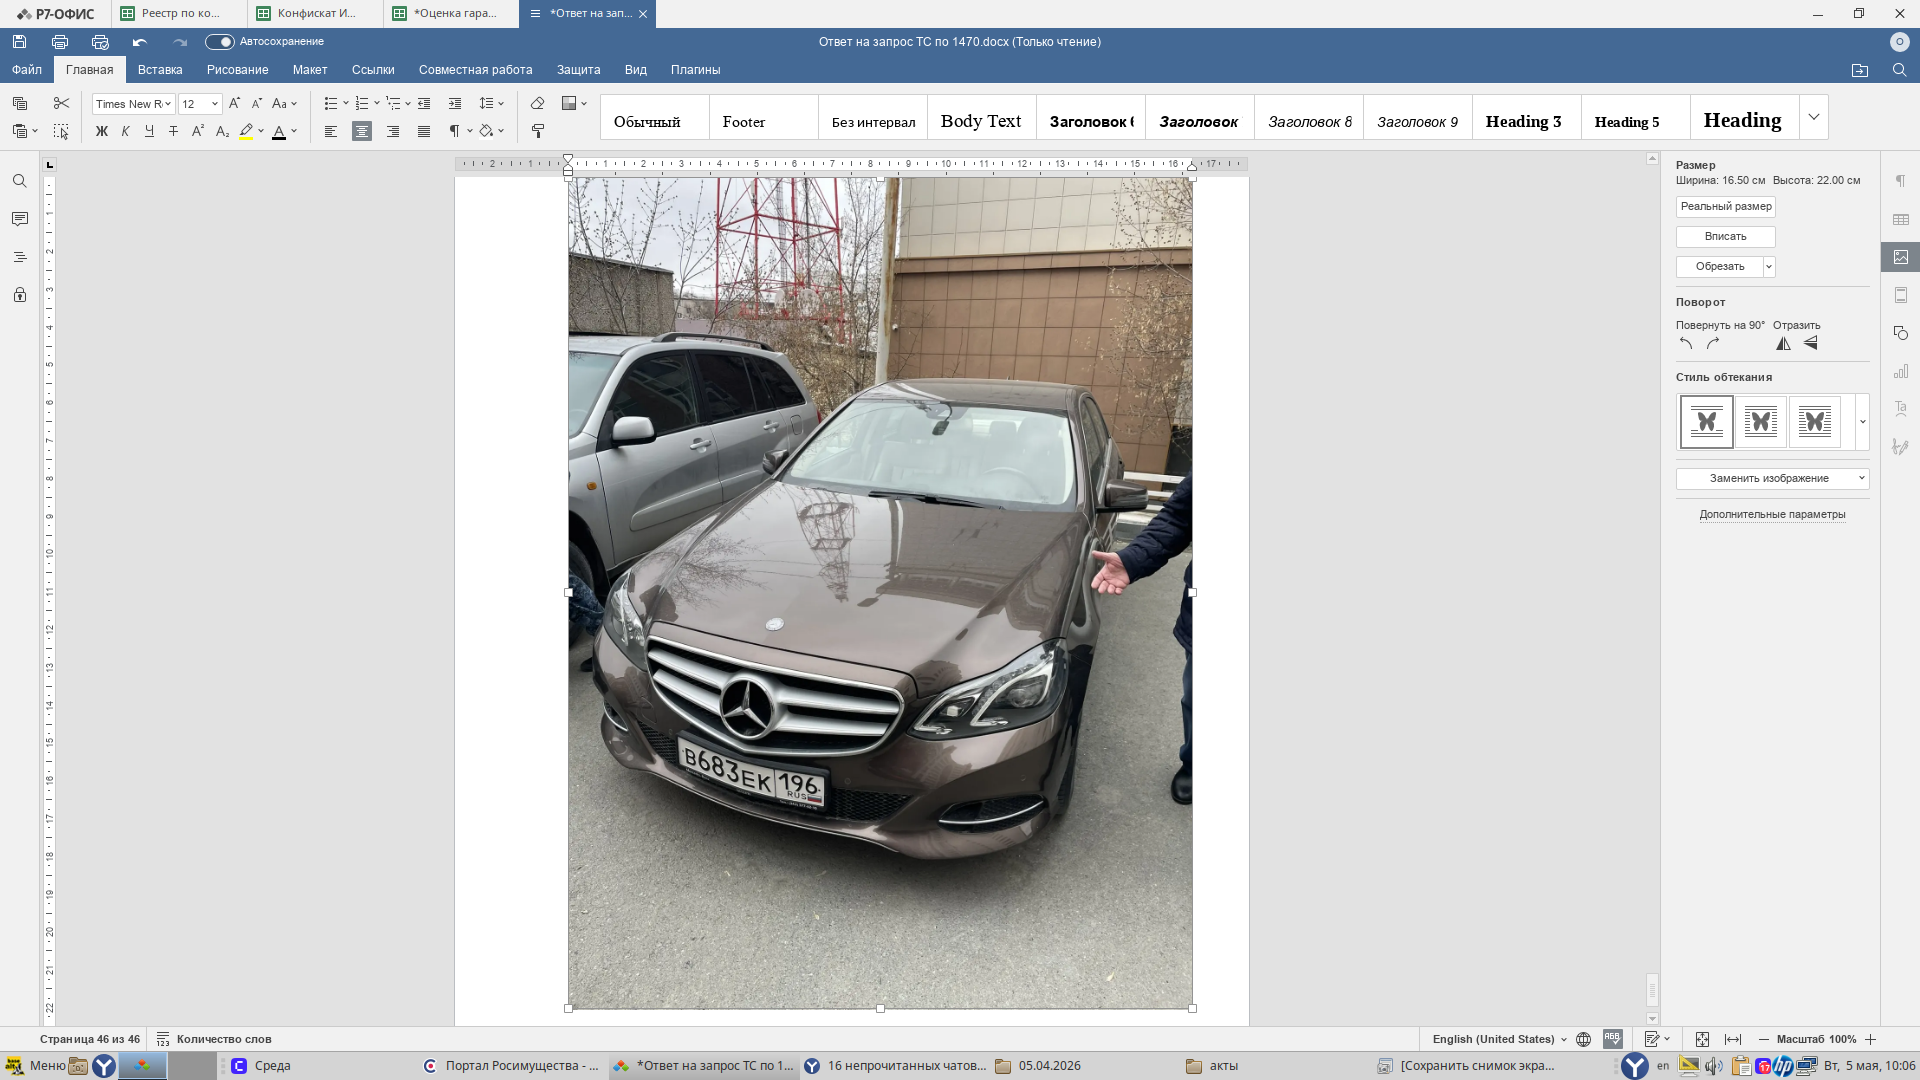The image size is (1920, 1080).
Task: Click Fit to width icon in status bar
Action: click(1733, 1040)
